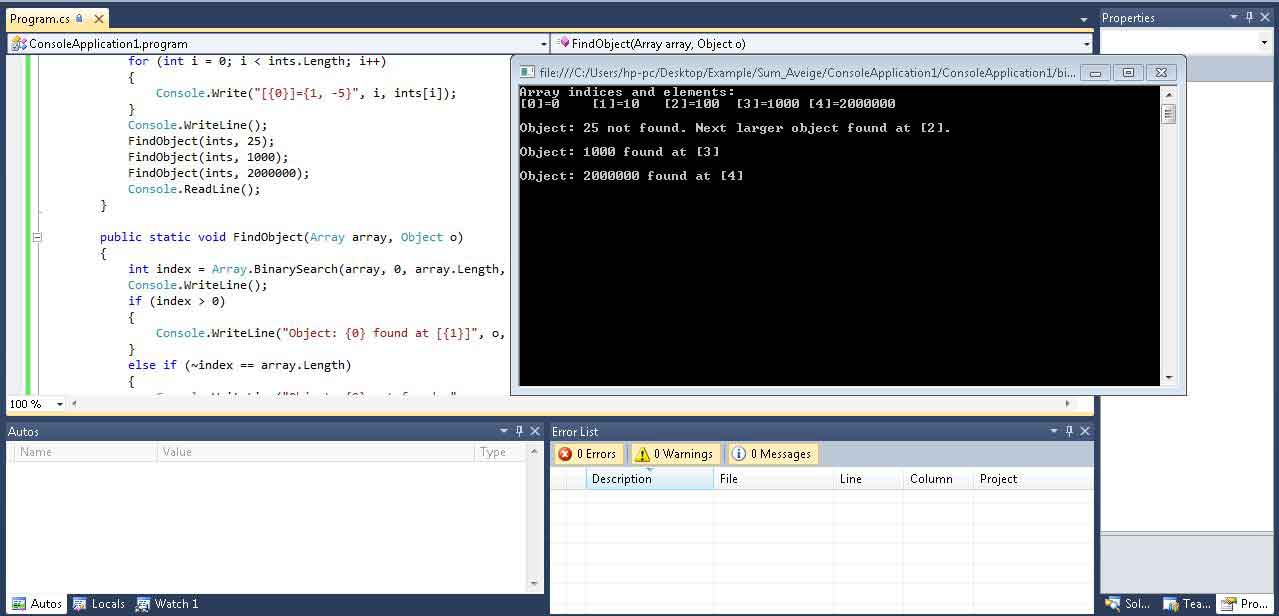Click the Line column header
Screen dimensions: 1279x616
click(x=851, y=479)
